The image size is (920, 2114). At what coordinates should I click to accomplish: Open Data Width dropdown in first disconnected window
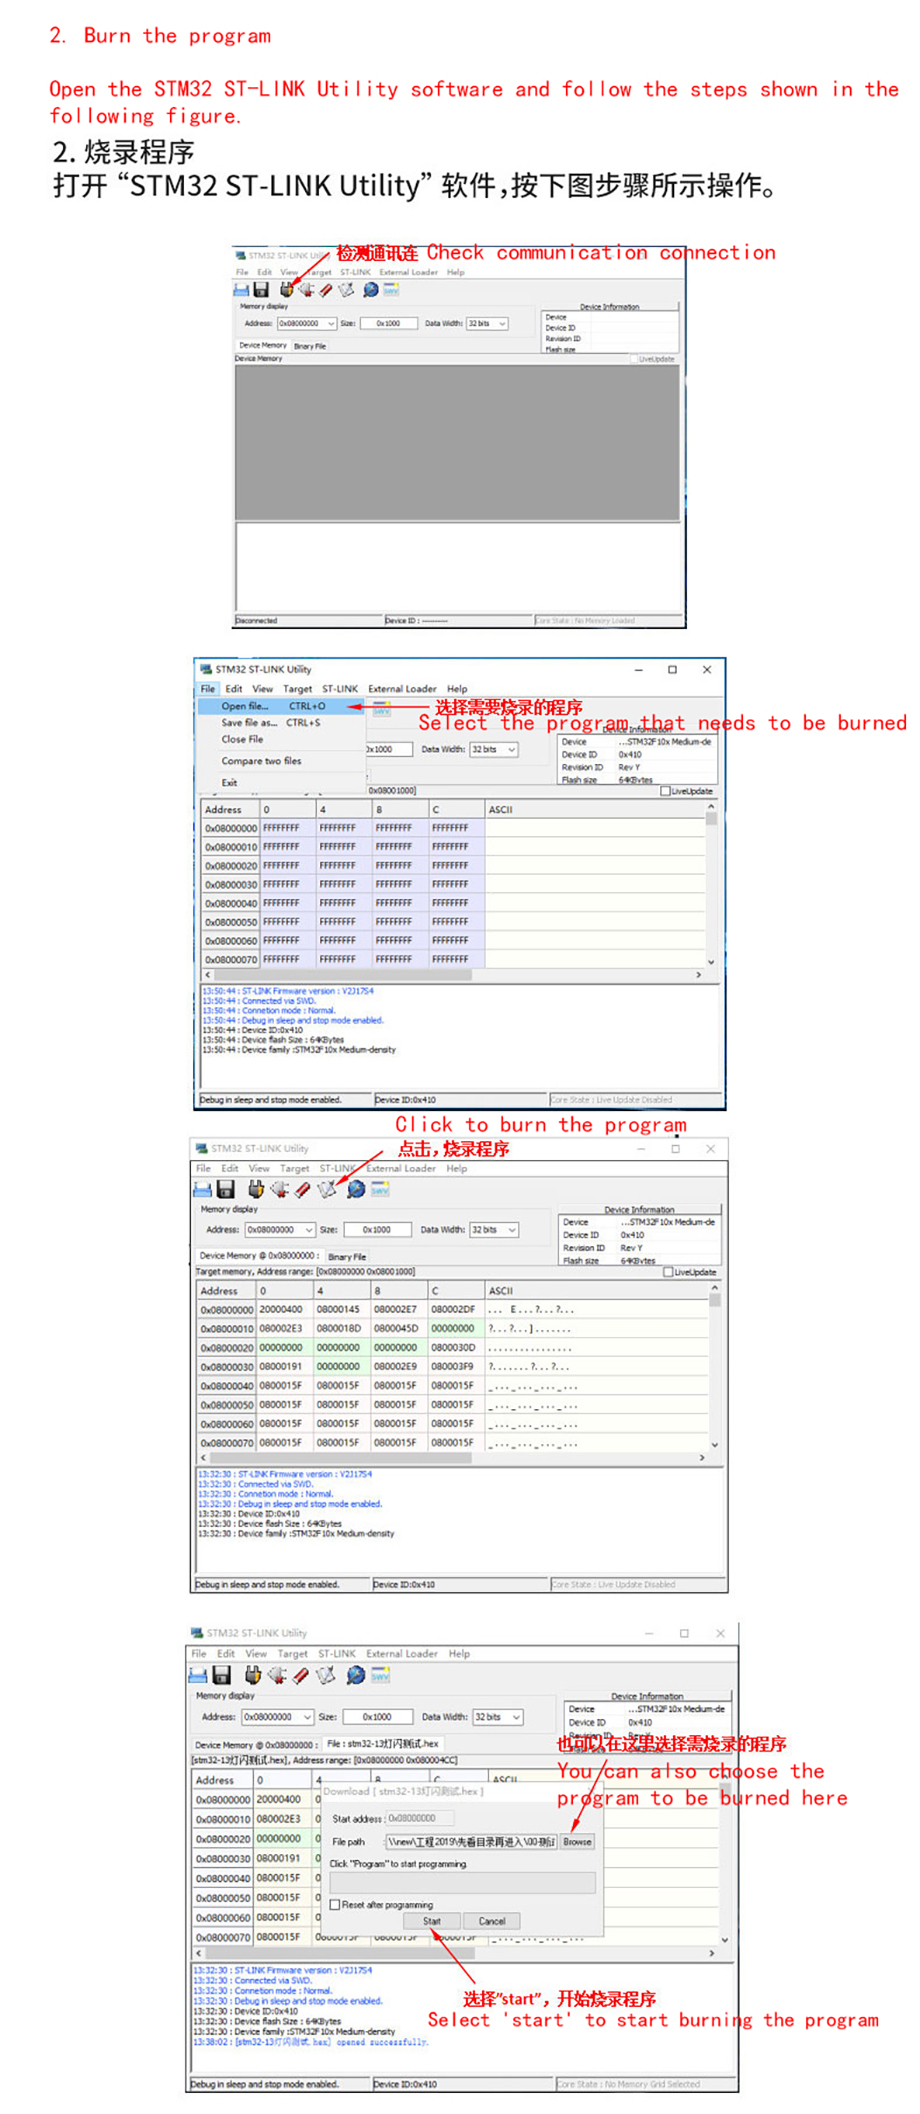point(502,324)
